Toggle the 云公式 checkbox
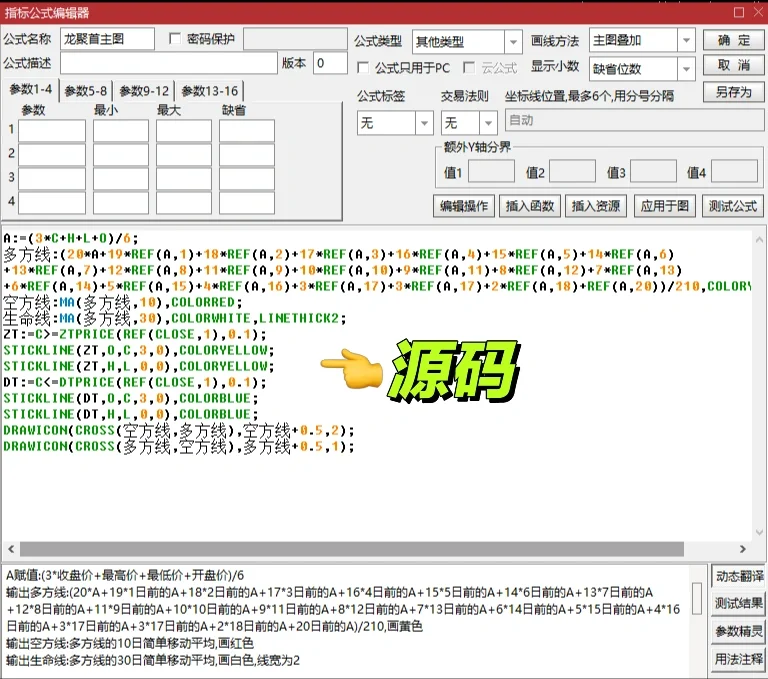Screen dimensions: 768x679 point(469,68)
